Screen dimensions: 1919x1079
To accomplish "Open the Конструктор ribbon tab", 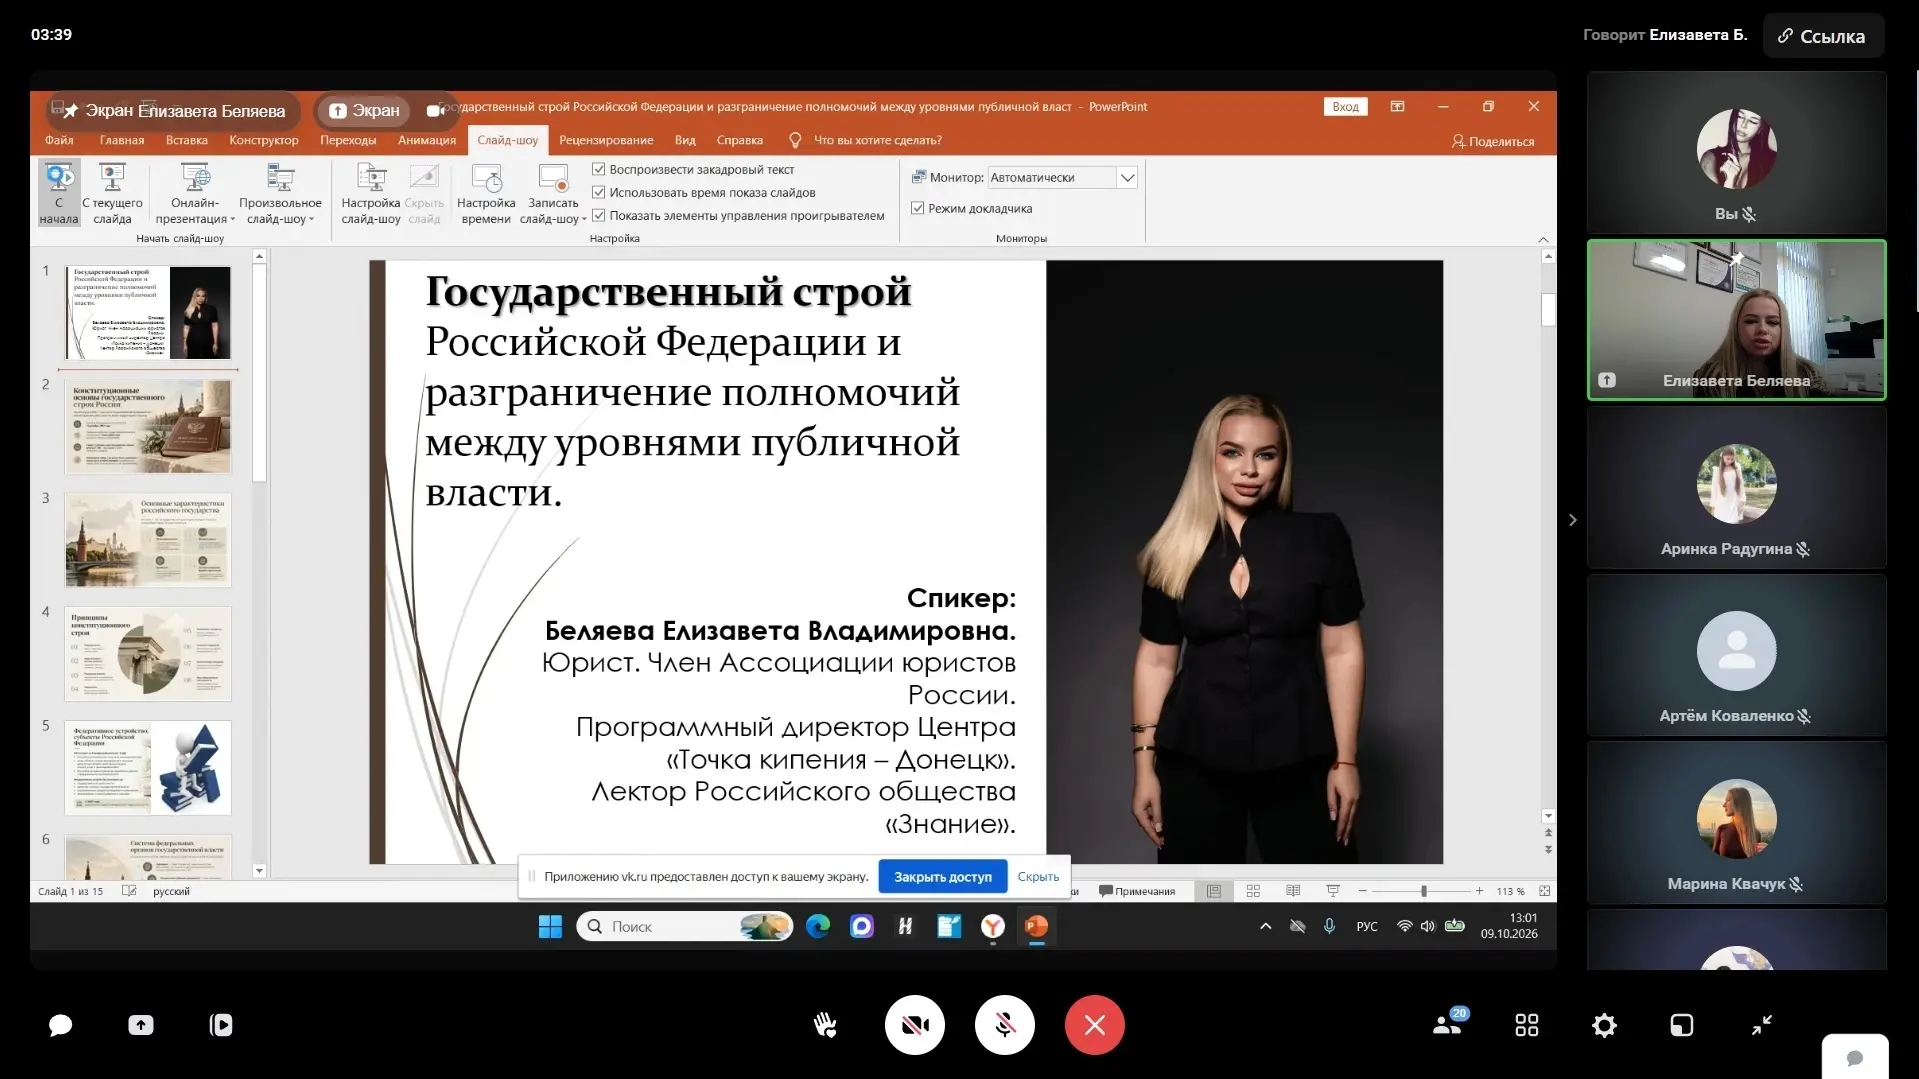I will (x=264, y=140).
